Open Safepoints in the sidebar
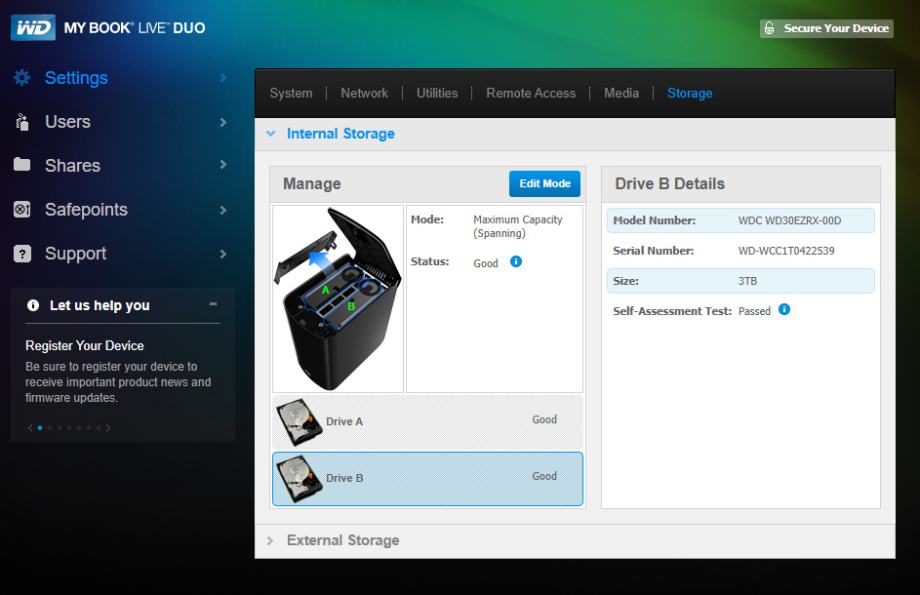 pos(86,209)
